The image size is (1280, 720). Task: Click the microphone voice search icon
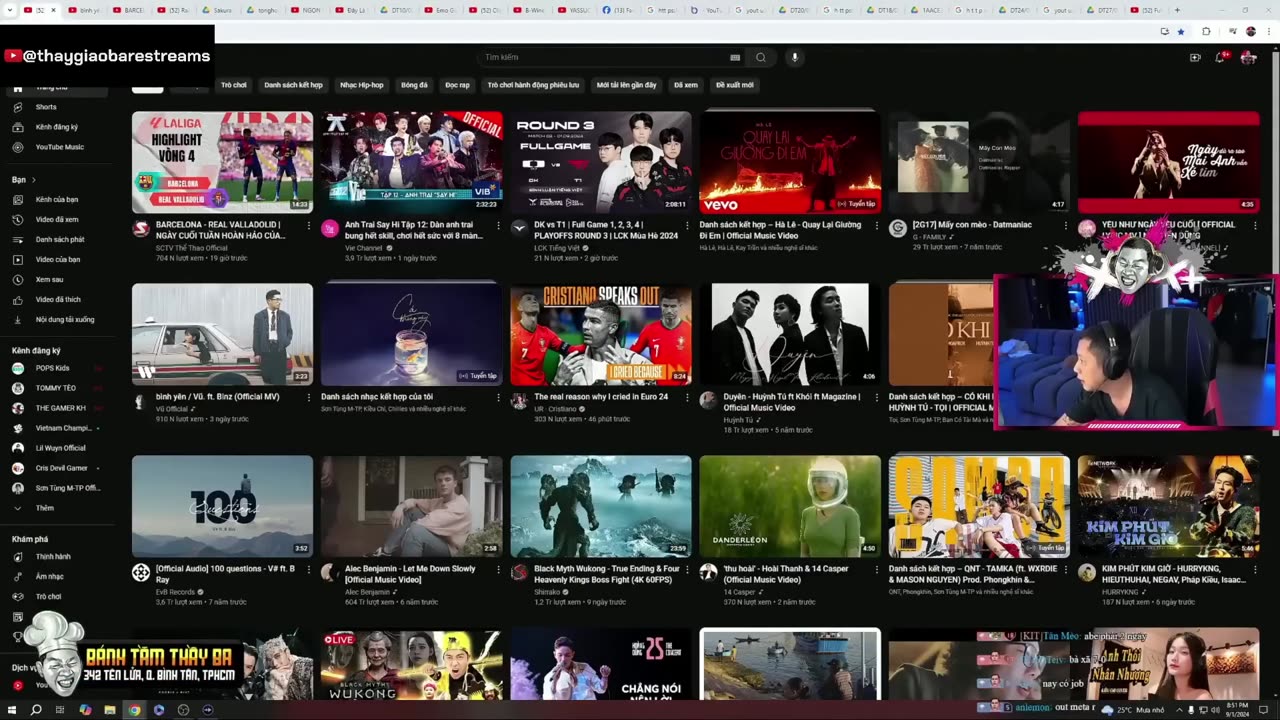(795, 57)
